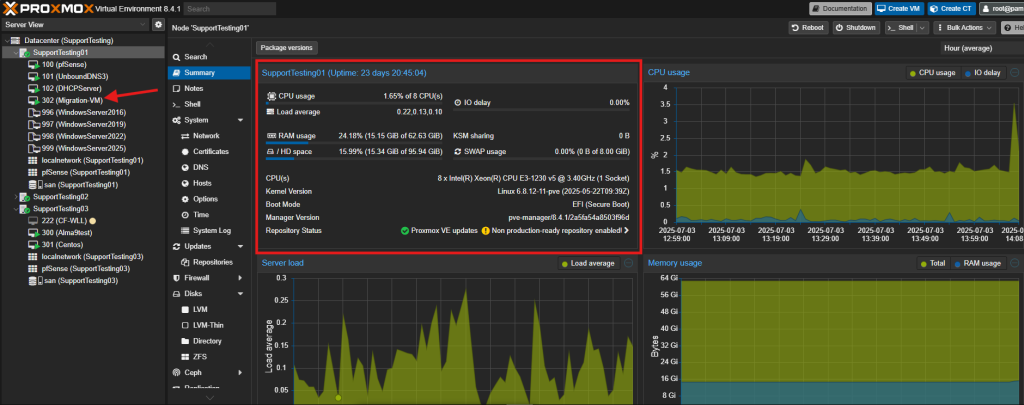Collapse the System menu section
This screenshot has height=405, width=1024.
click(240, 120)
